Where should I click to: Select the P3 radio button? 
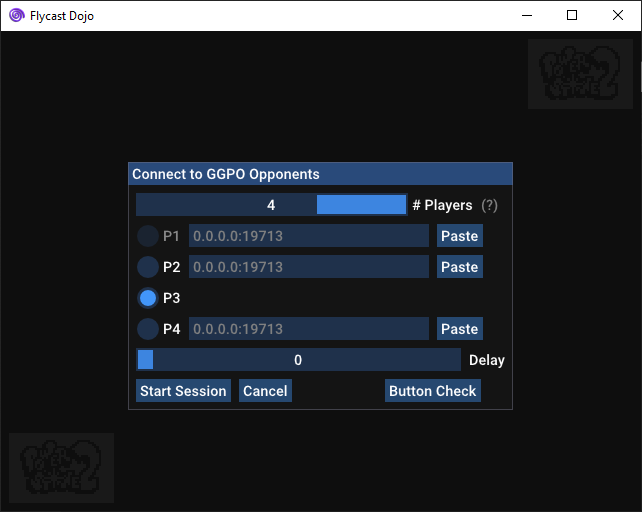pos(147,298)
